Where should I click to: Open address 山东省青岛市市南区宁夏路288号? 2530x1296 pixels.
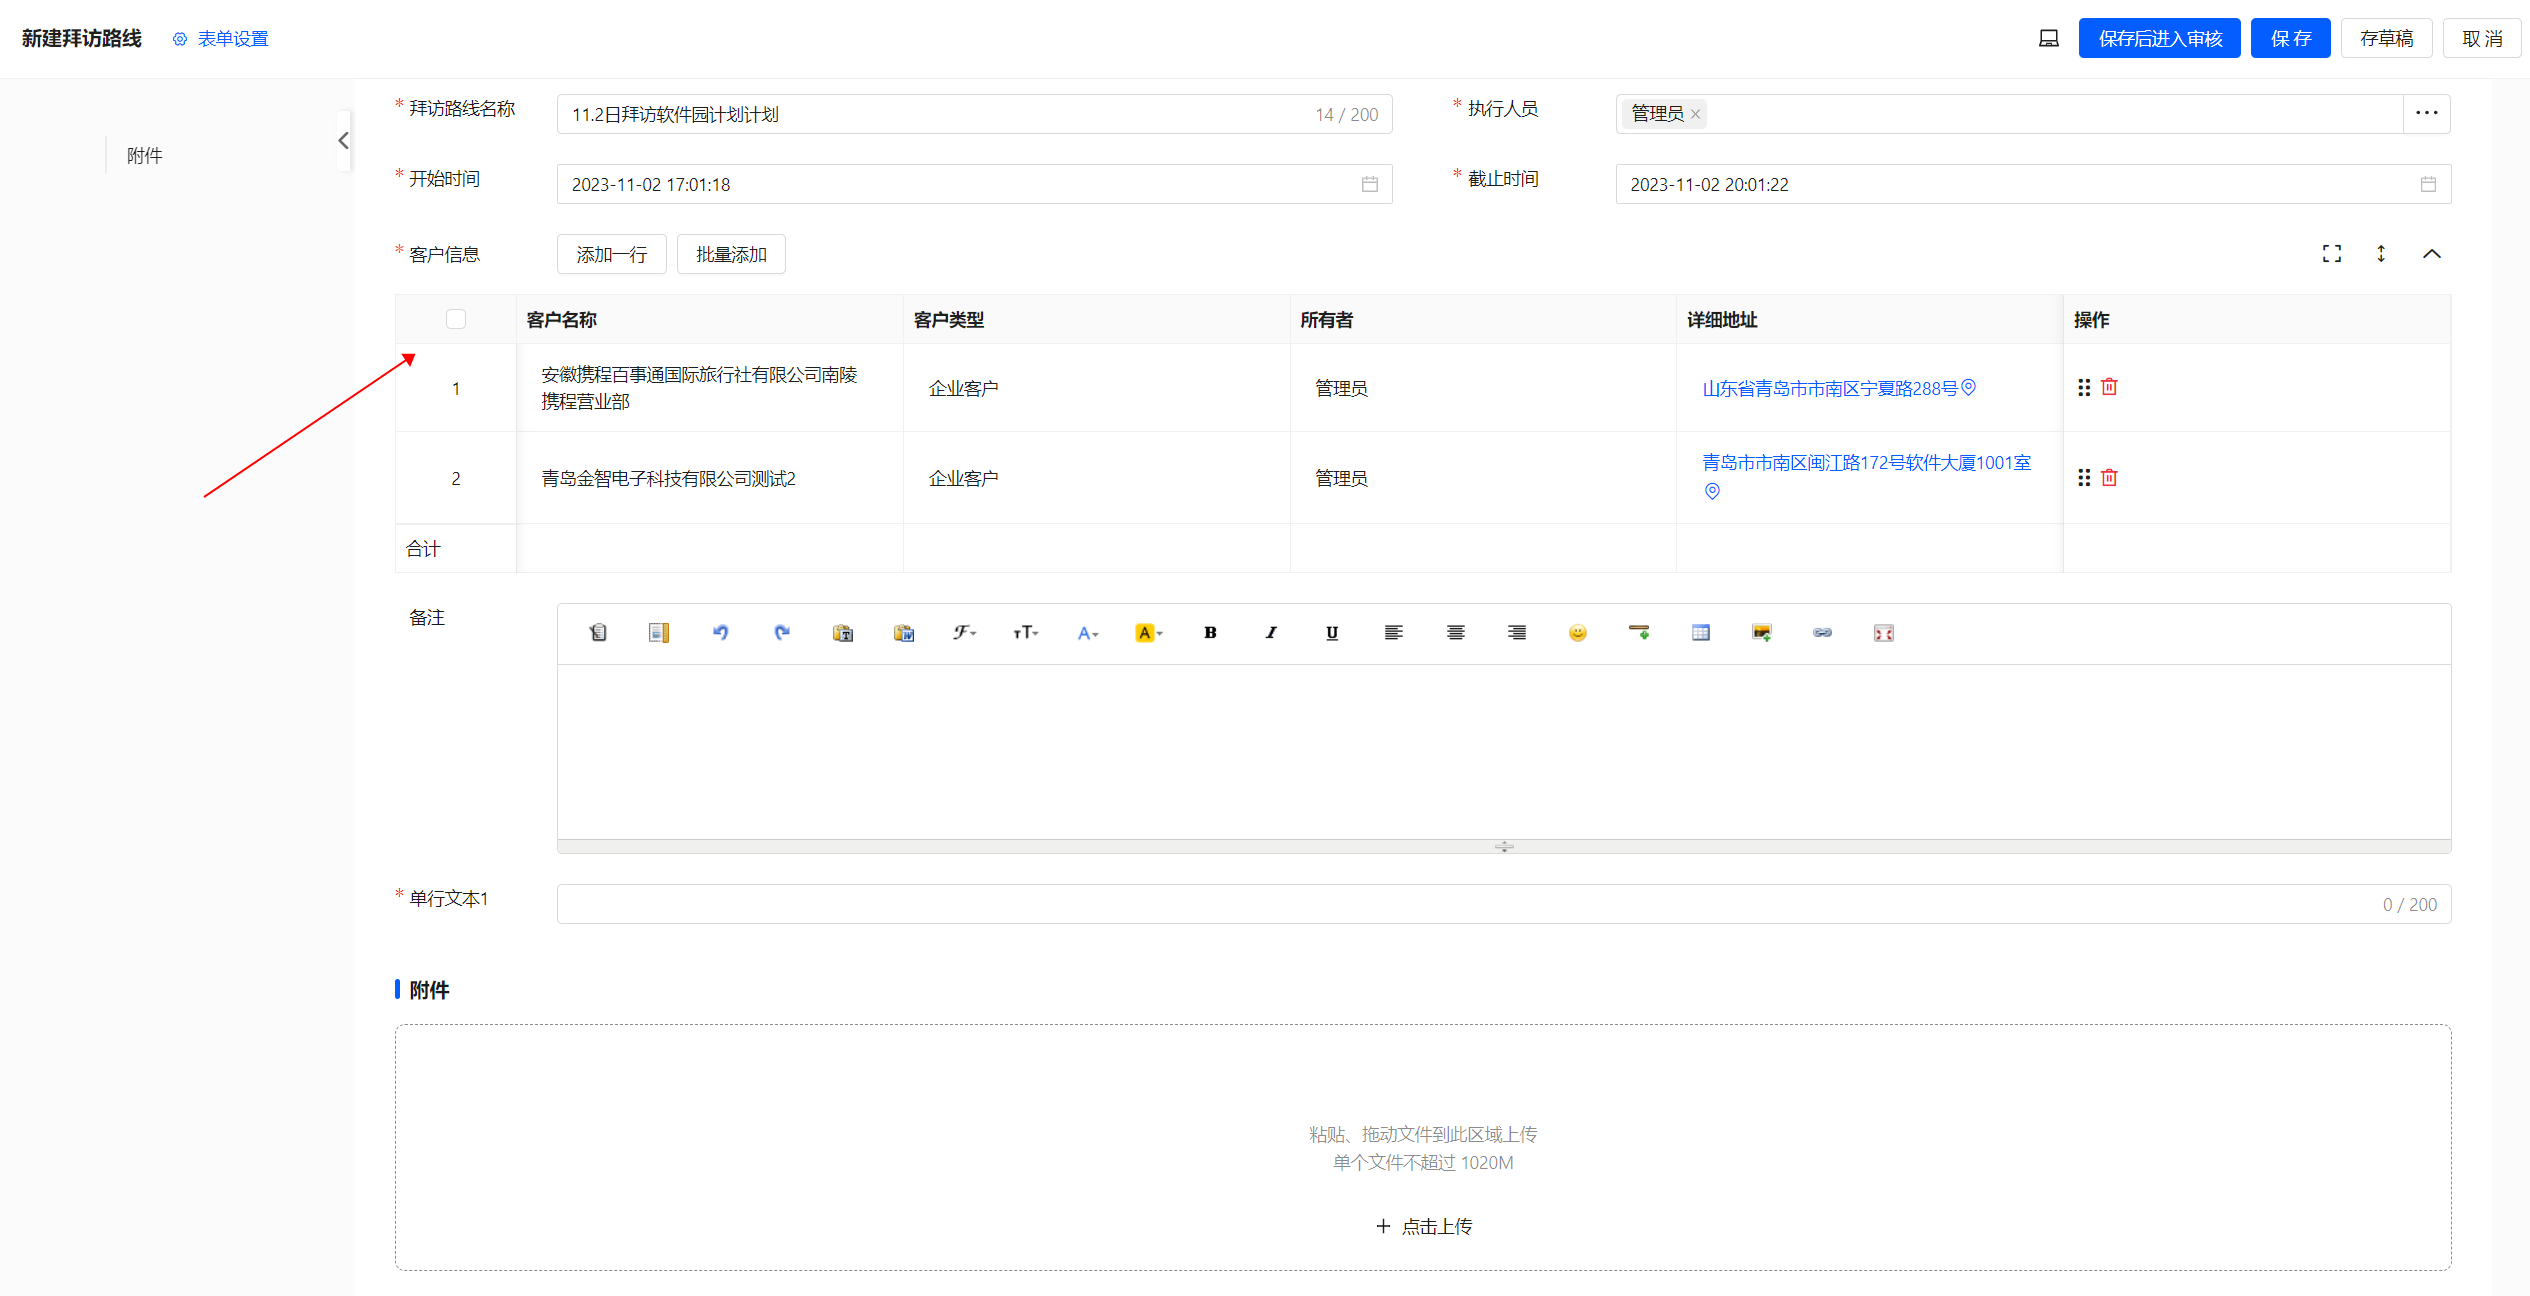[x=1829, y=388]
